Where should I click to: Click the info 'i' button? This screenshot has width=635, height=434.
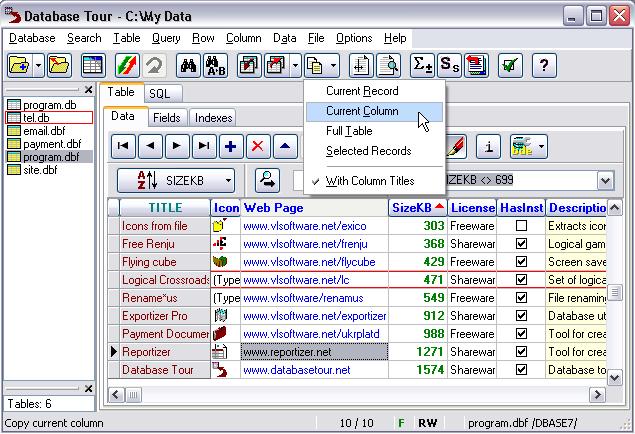(488, 146)
